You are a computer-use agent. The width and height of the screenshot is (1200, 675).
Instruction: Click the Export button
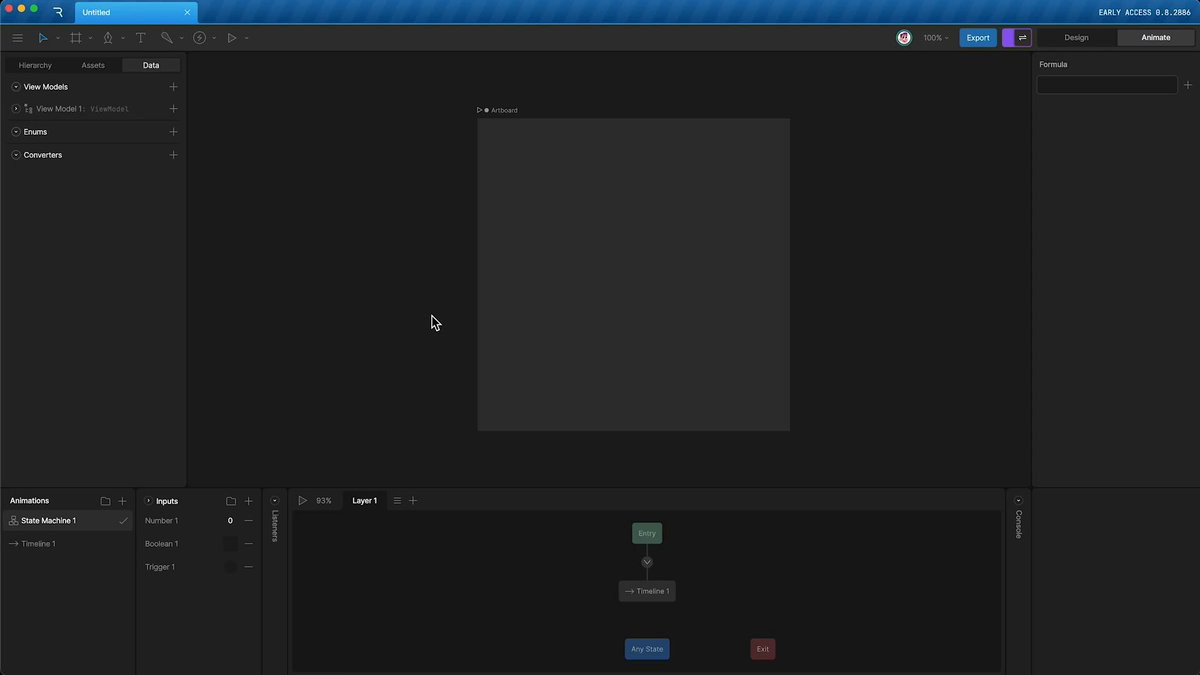tap(978, 38)
